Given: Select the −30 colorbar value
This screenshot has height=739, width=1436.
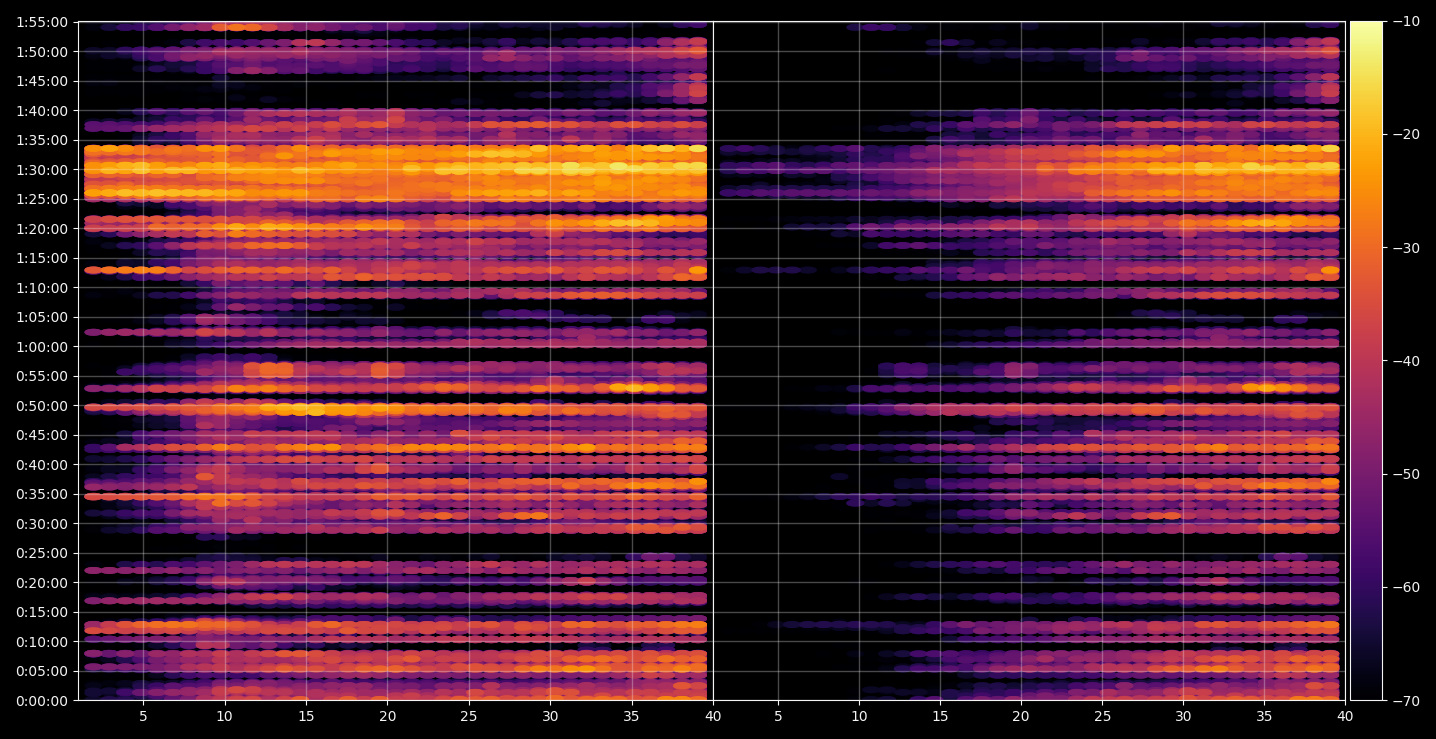Looking at the screenshot, I should click(1406, 248).
